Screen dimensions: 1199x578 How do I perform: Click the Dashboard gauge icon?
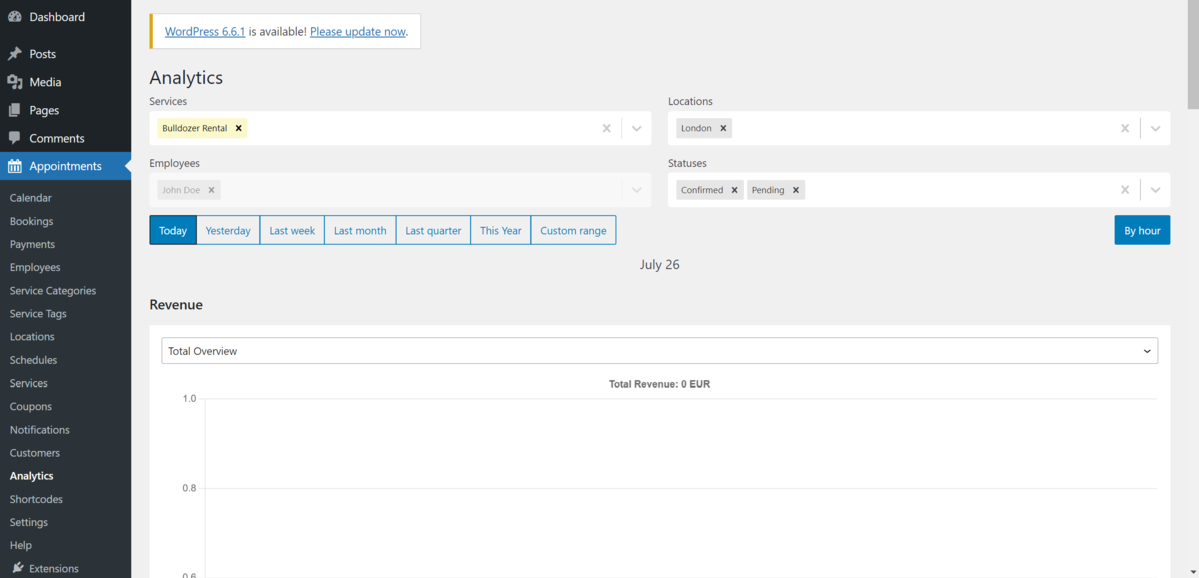coord(15,17)
